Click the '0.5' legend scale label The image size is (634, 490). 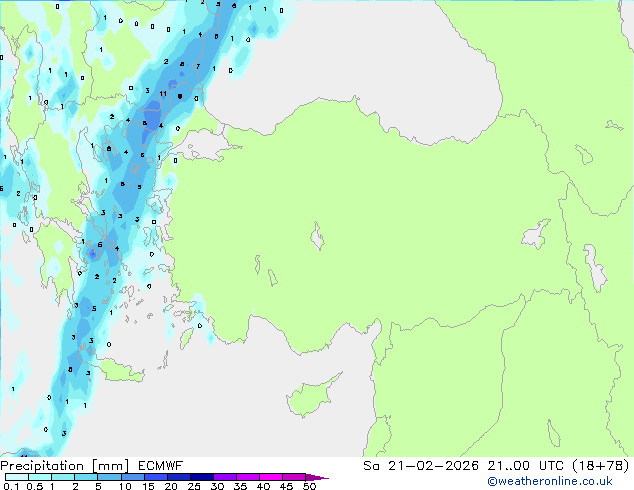35,486
